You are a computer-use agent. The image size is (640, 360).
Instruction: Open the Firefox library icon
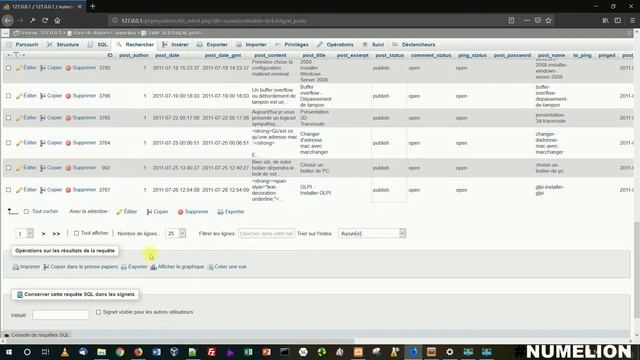click(x=606, y=20)
